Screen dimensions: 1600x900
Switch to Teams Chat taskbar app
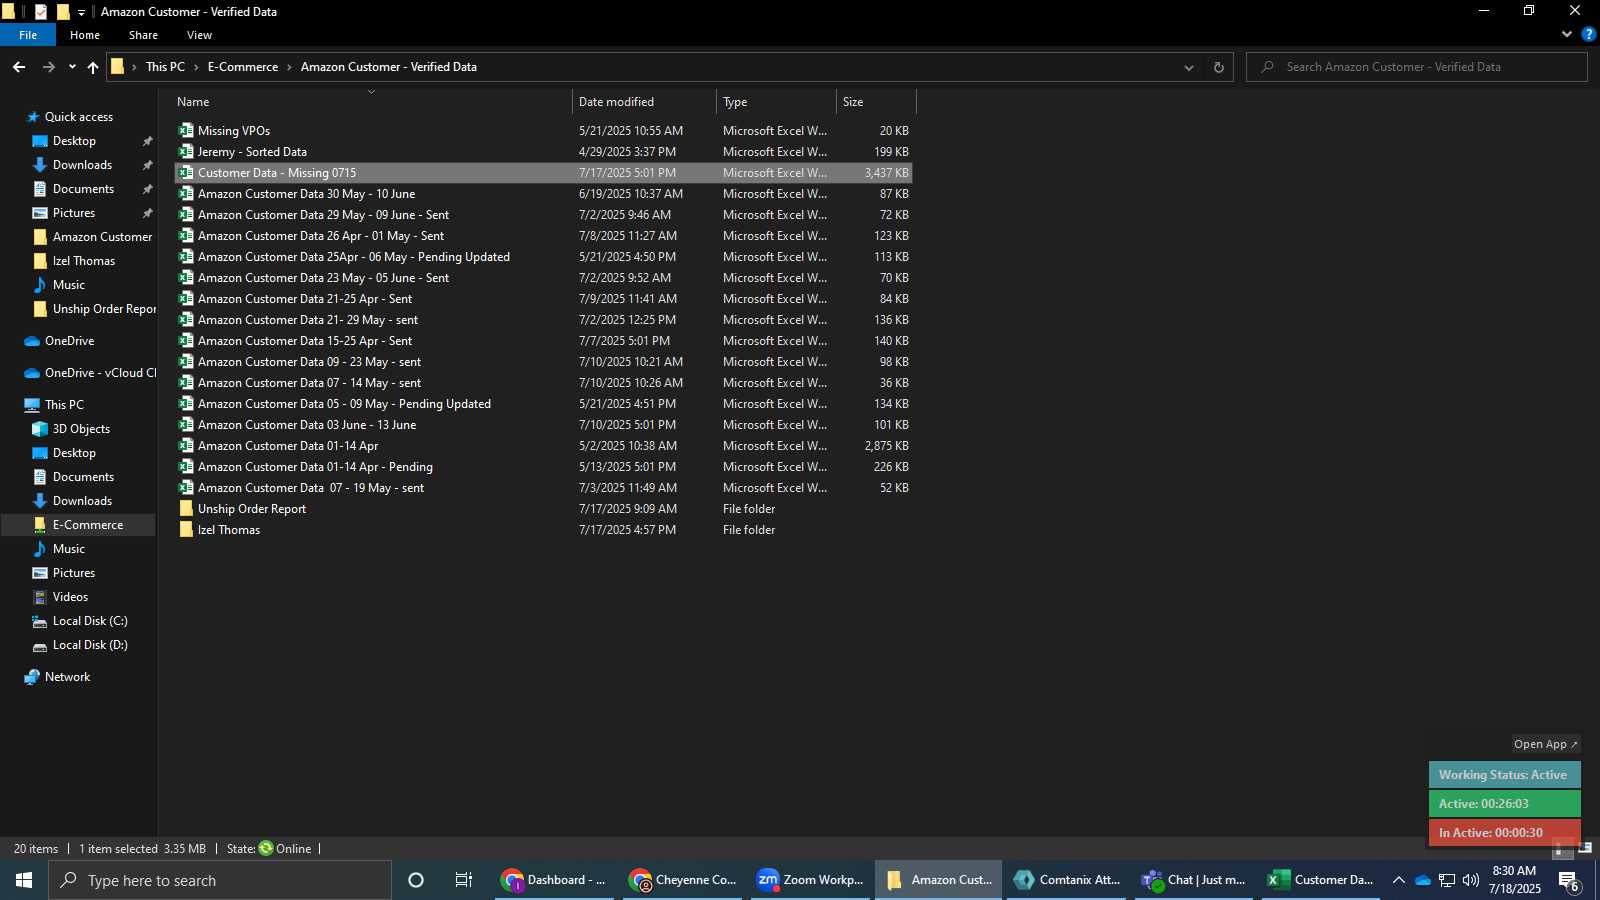[1194, 880]
